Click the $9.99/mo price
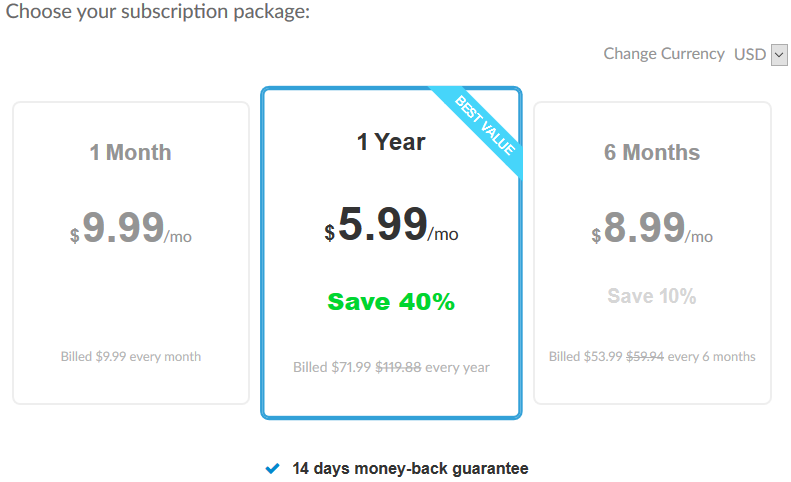 [x=130, y=228]
